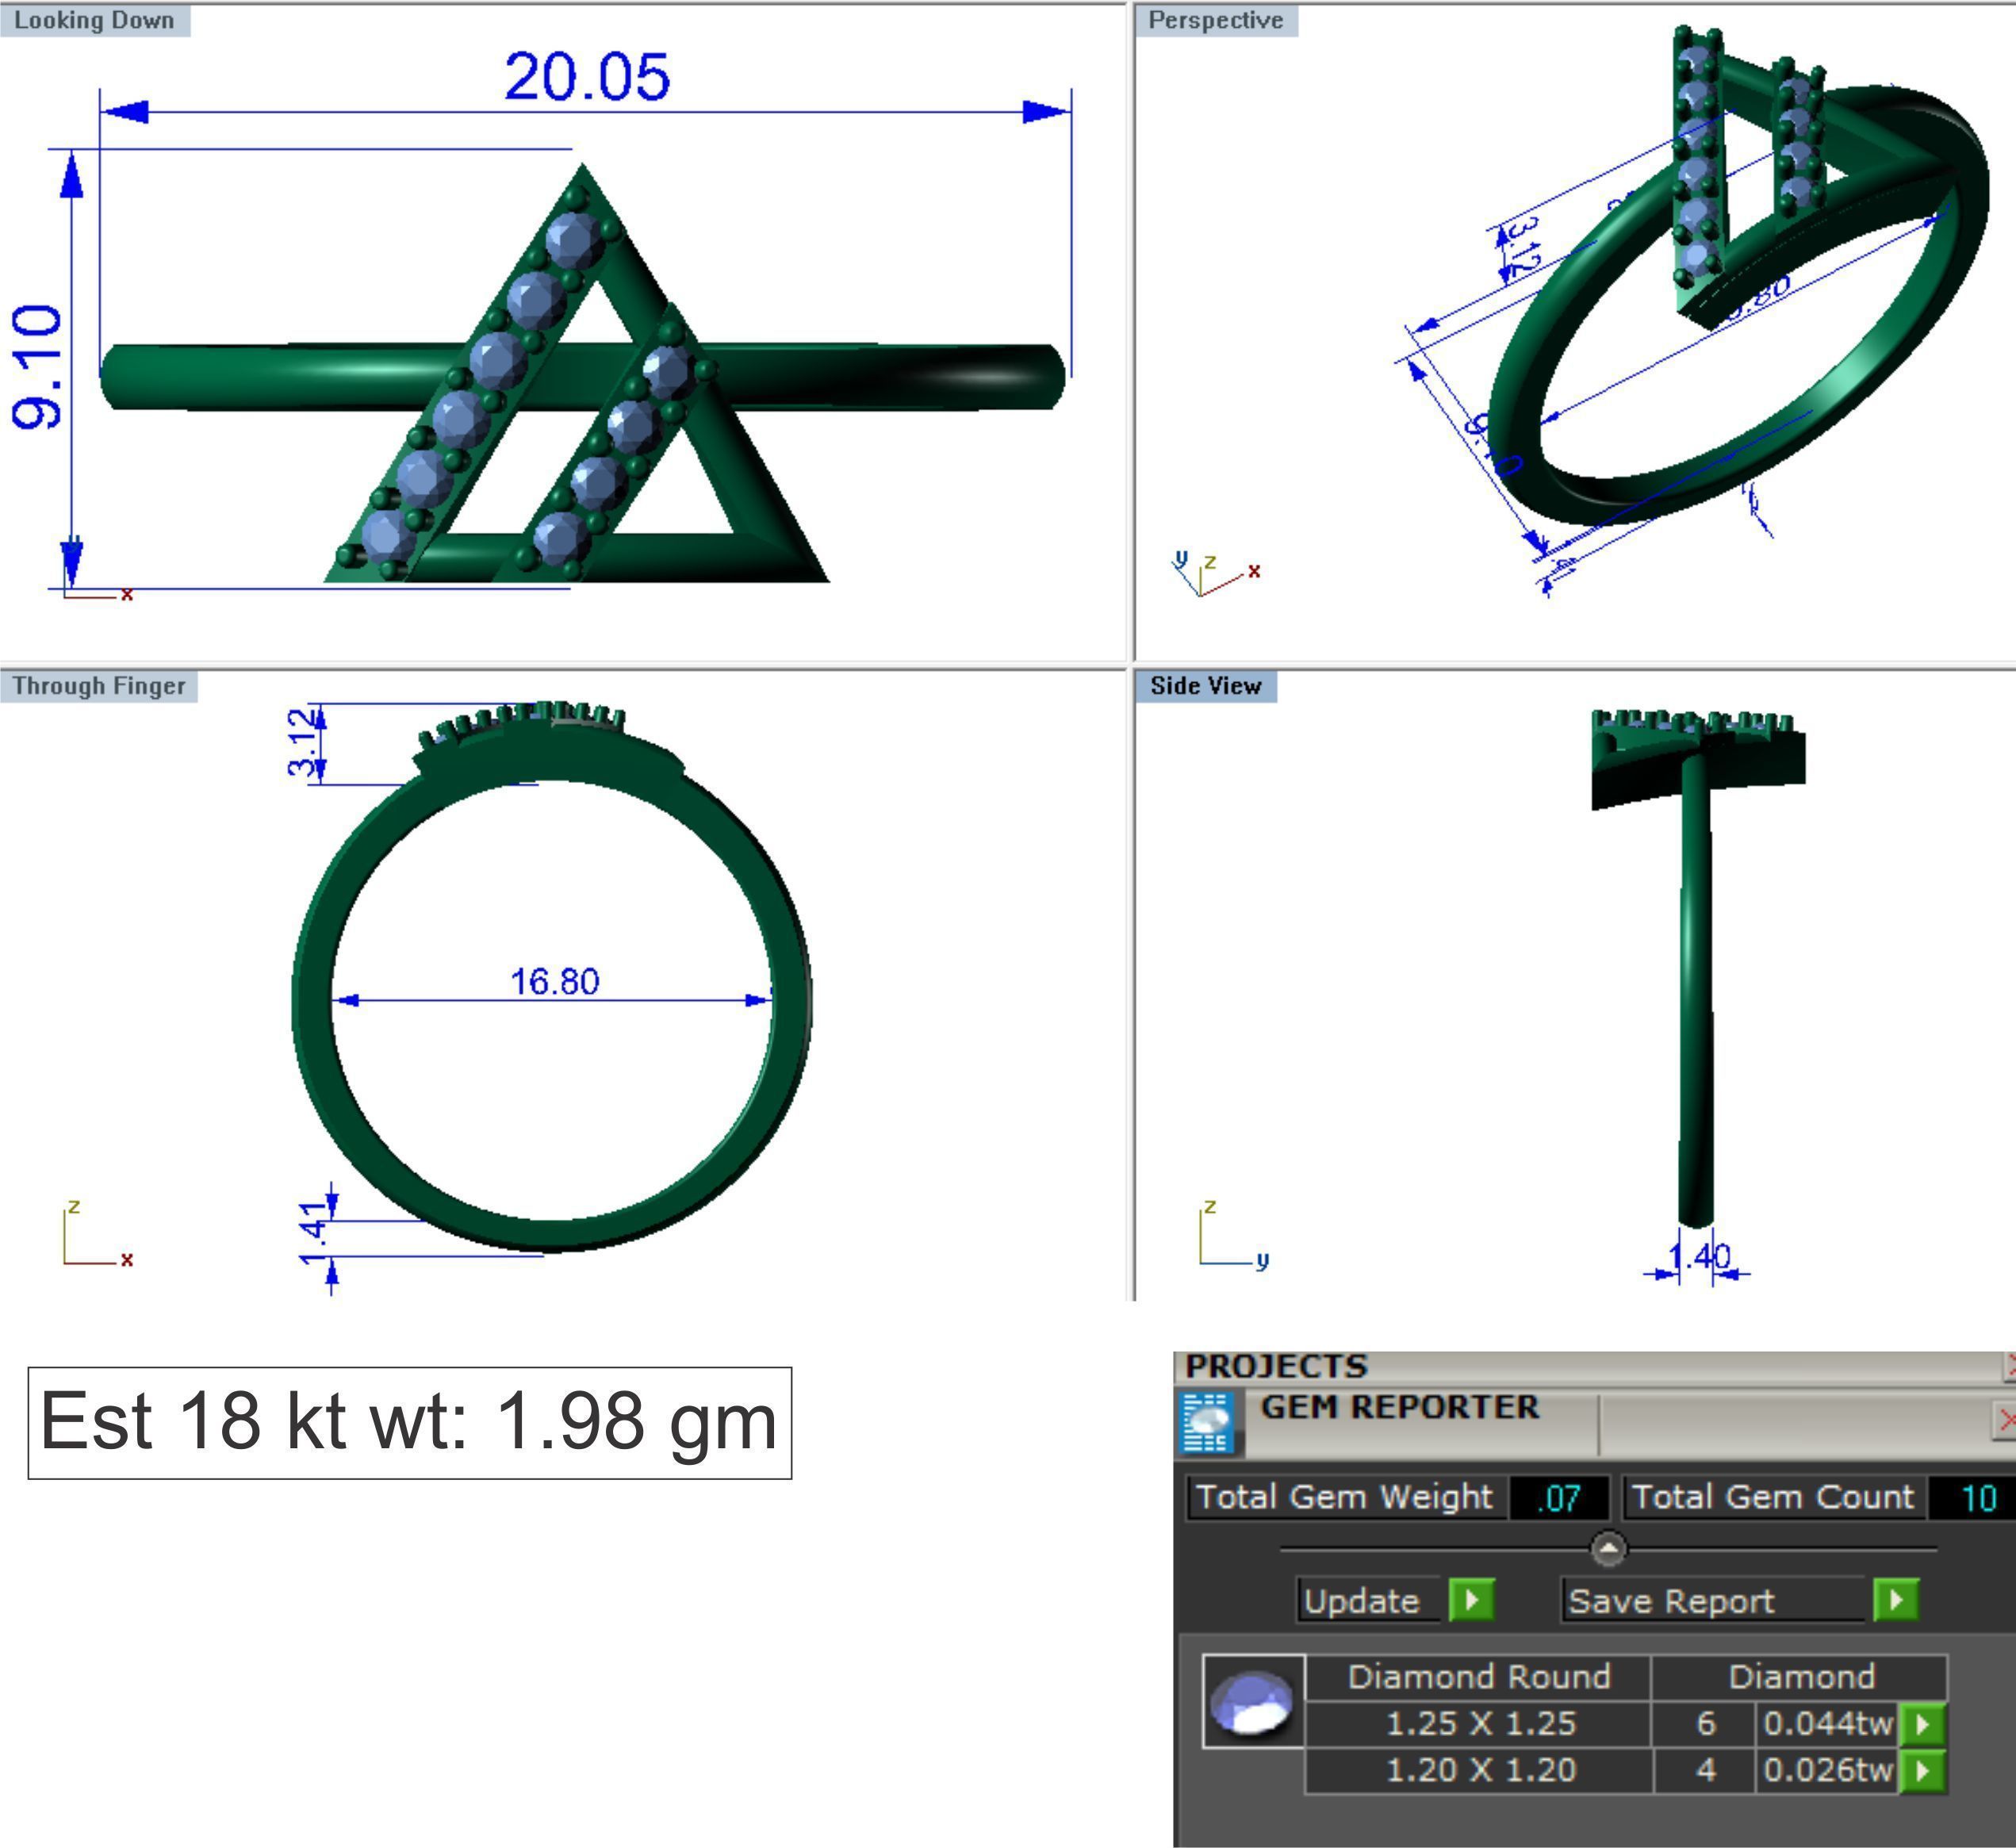Click the 0.026tw weight cell

point(1828,1771)
